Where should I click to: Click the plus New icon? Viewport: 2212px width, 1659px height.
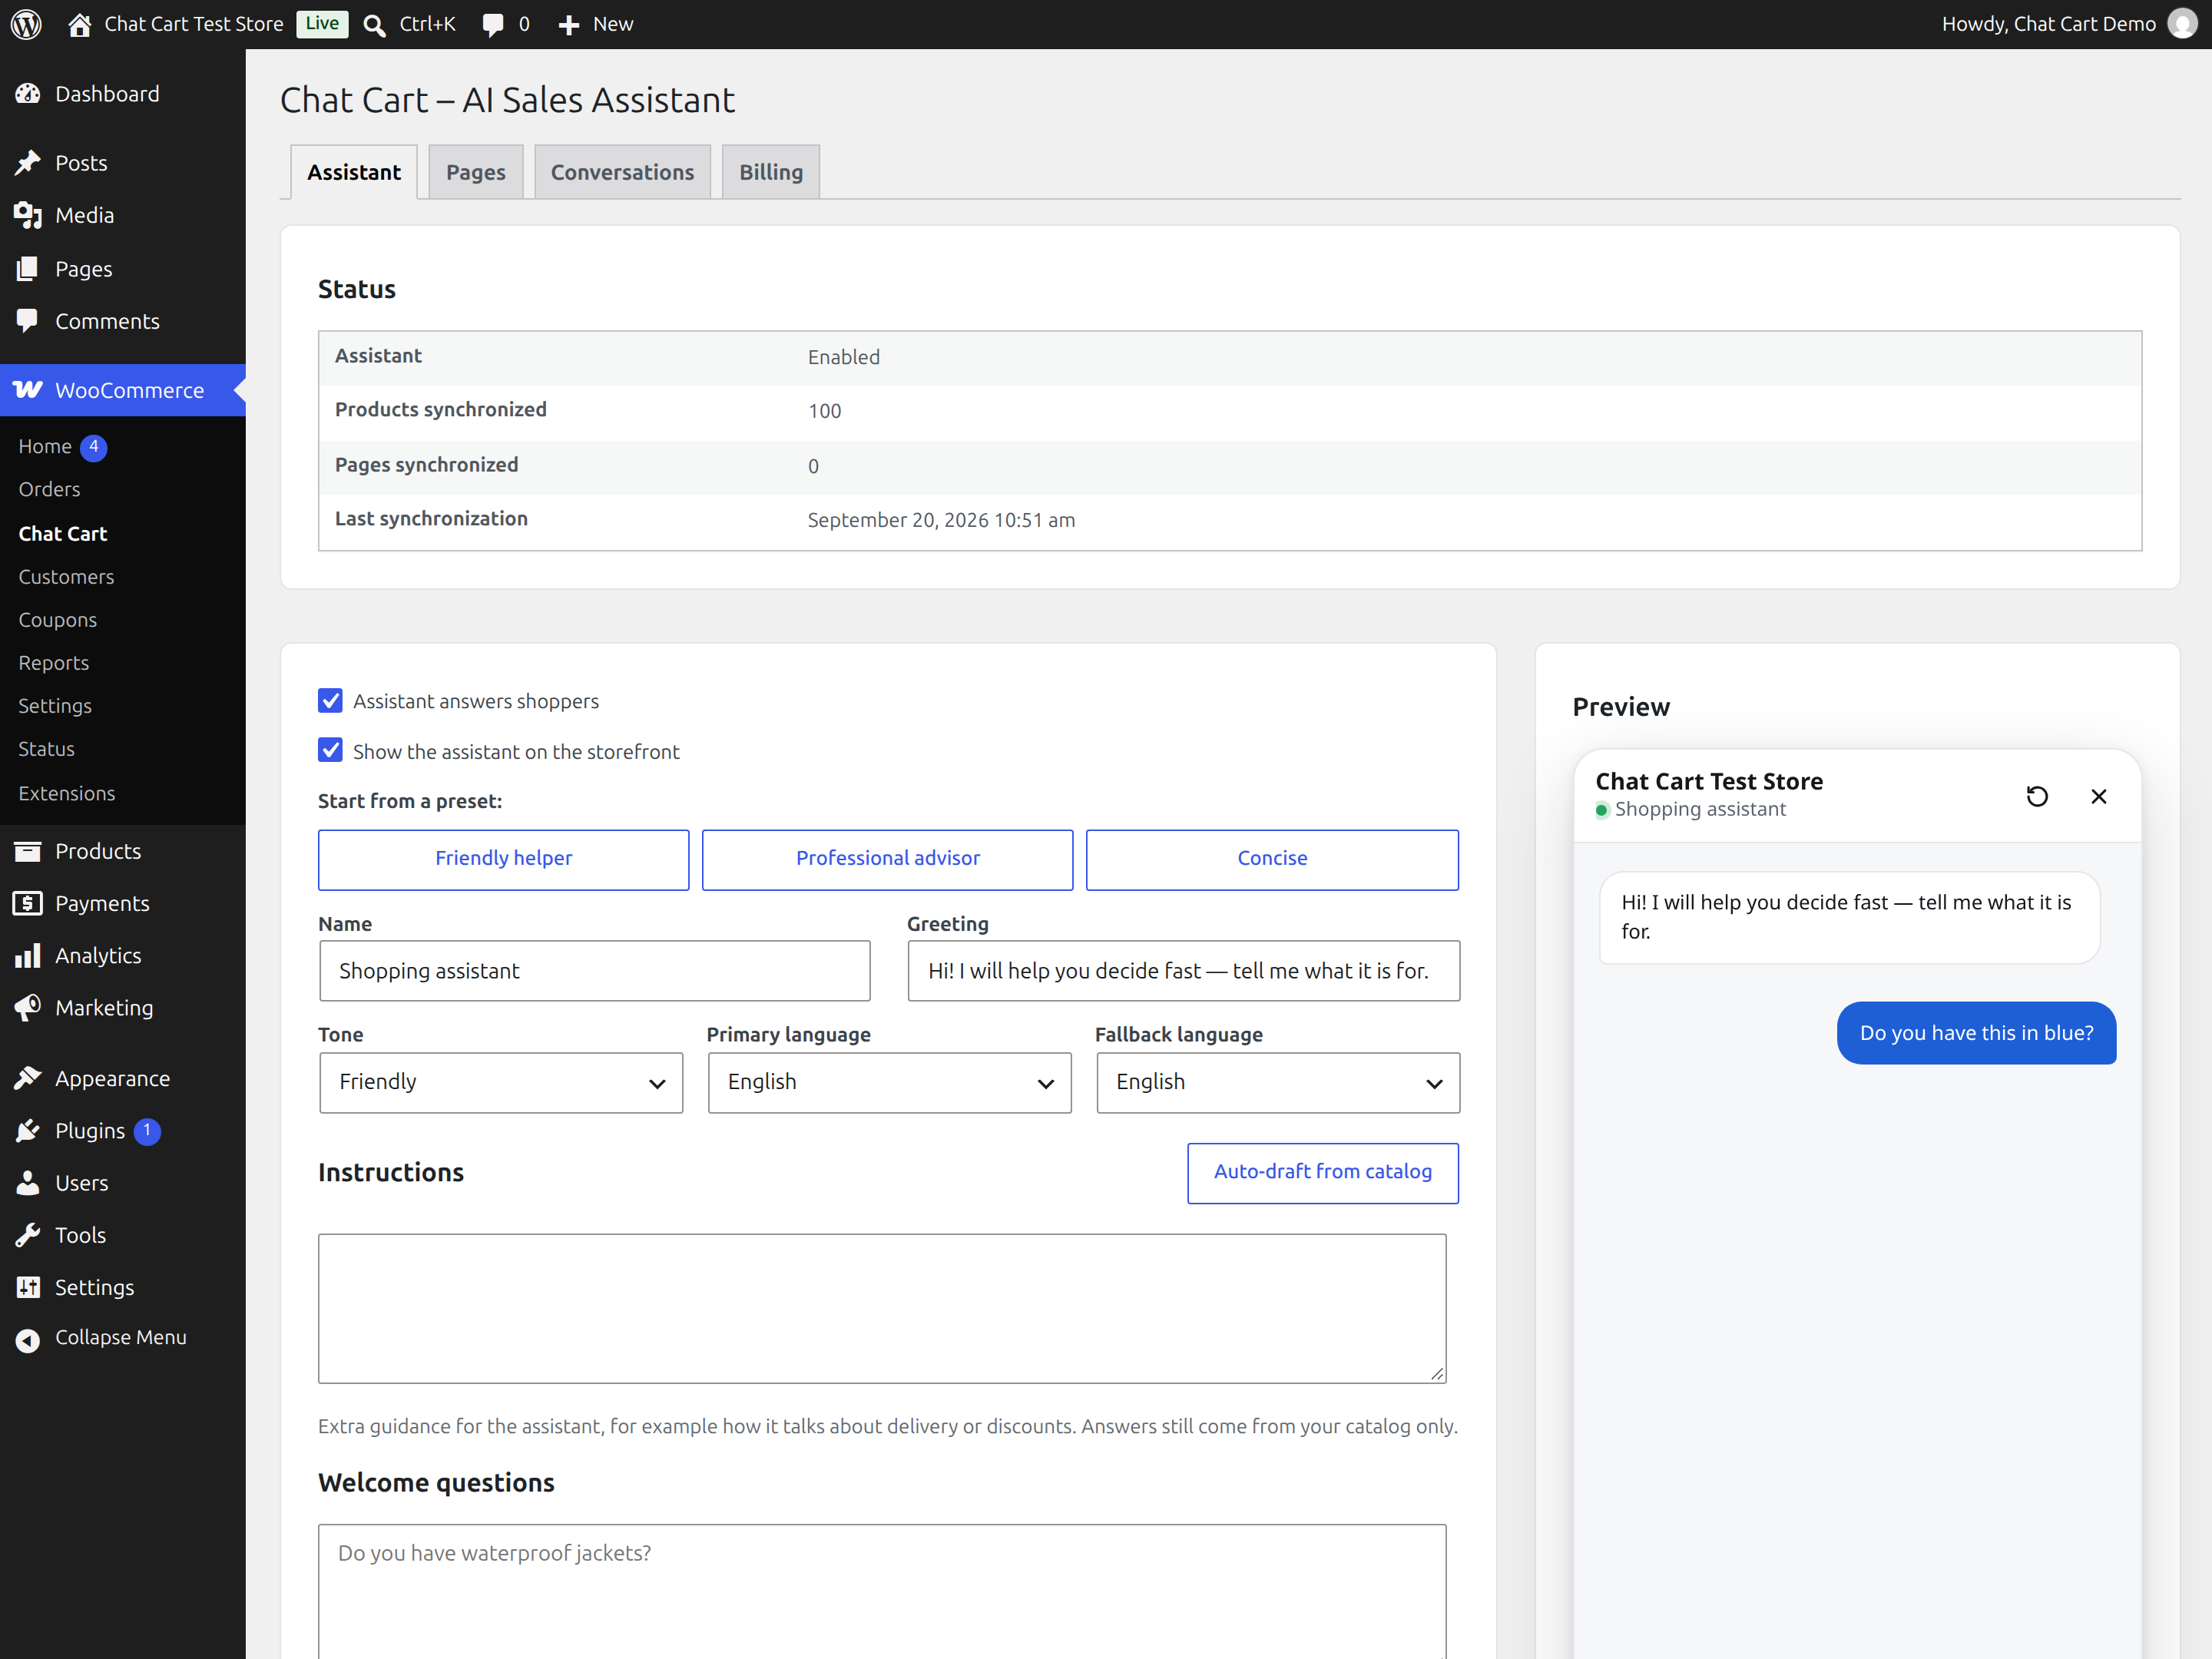569,25
